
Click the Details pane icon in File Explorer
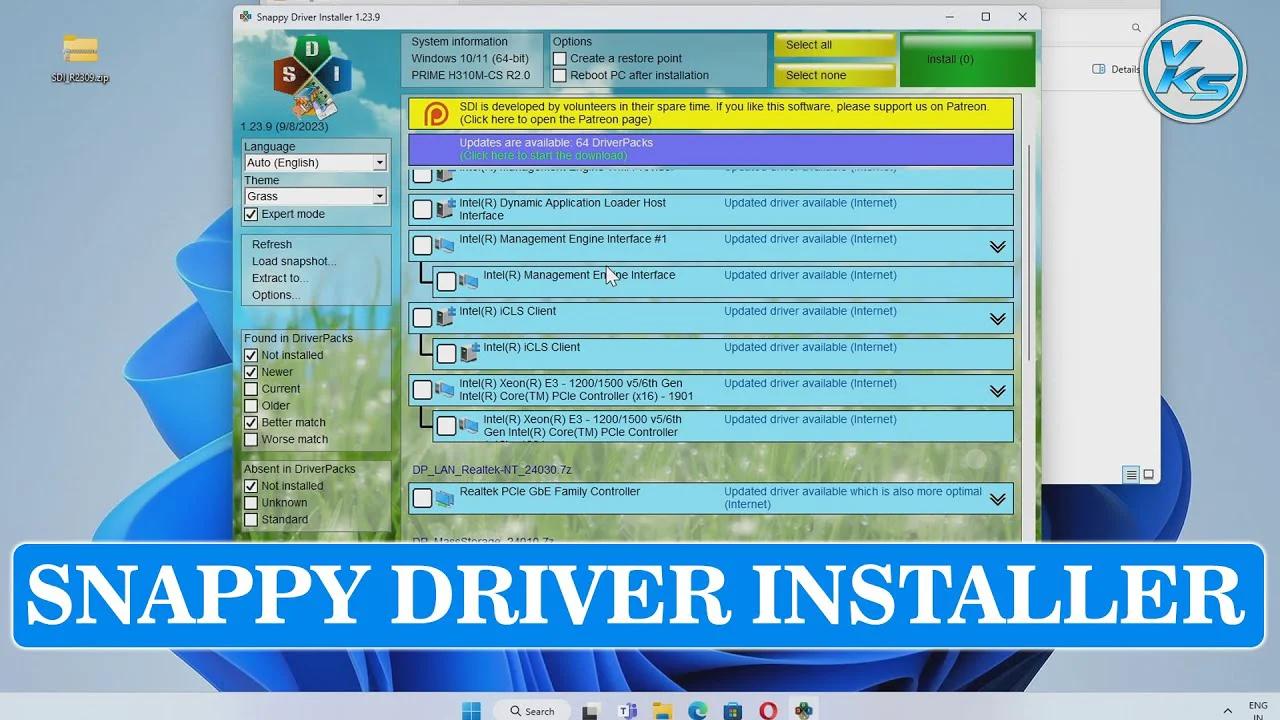click(1099, 69)
